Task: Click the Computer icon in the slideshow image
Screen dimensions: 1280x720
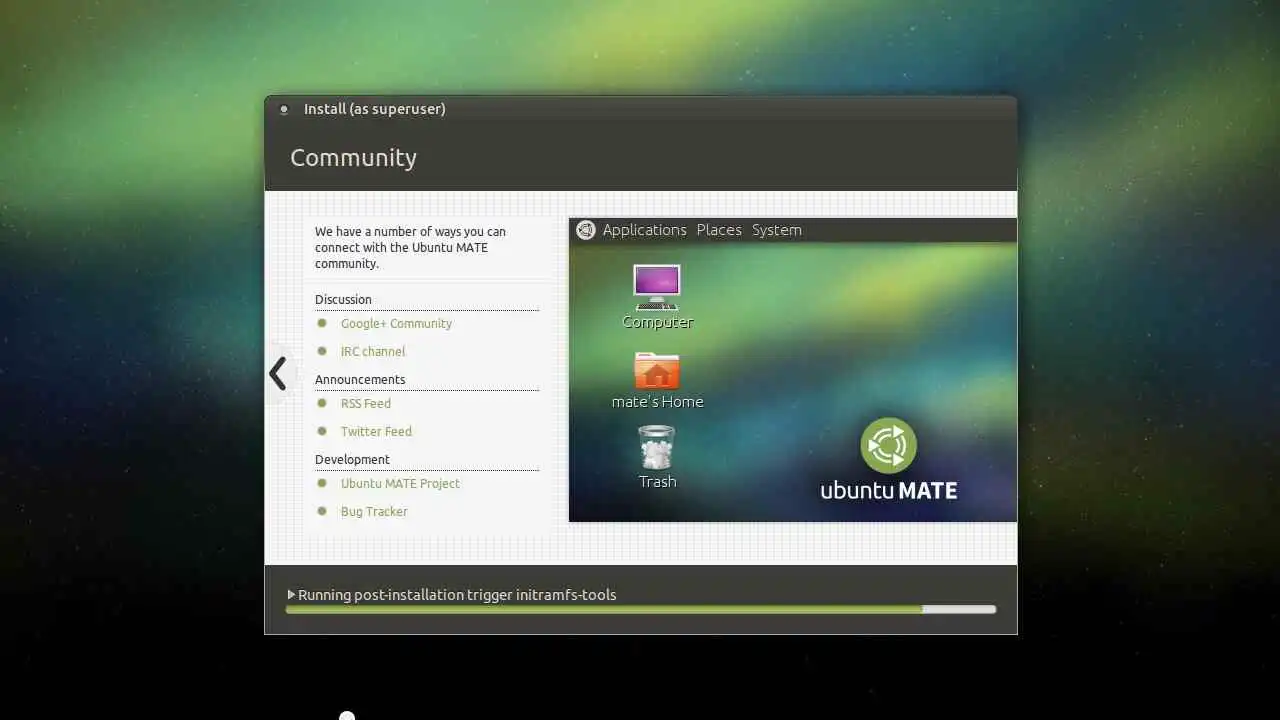Action: pyautogui.click(x=657, y=288)
